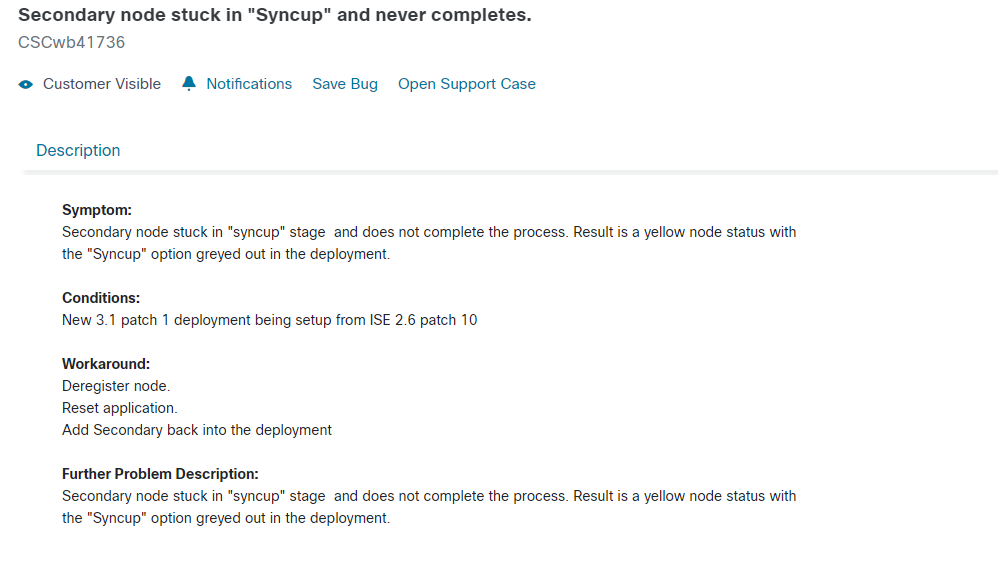This screenshot has height=562, width=998.
Task: Switch to the Description tab
Action: pyautogui.click(x=78, y=150)
